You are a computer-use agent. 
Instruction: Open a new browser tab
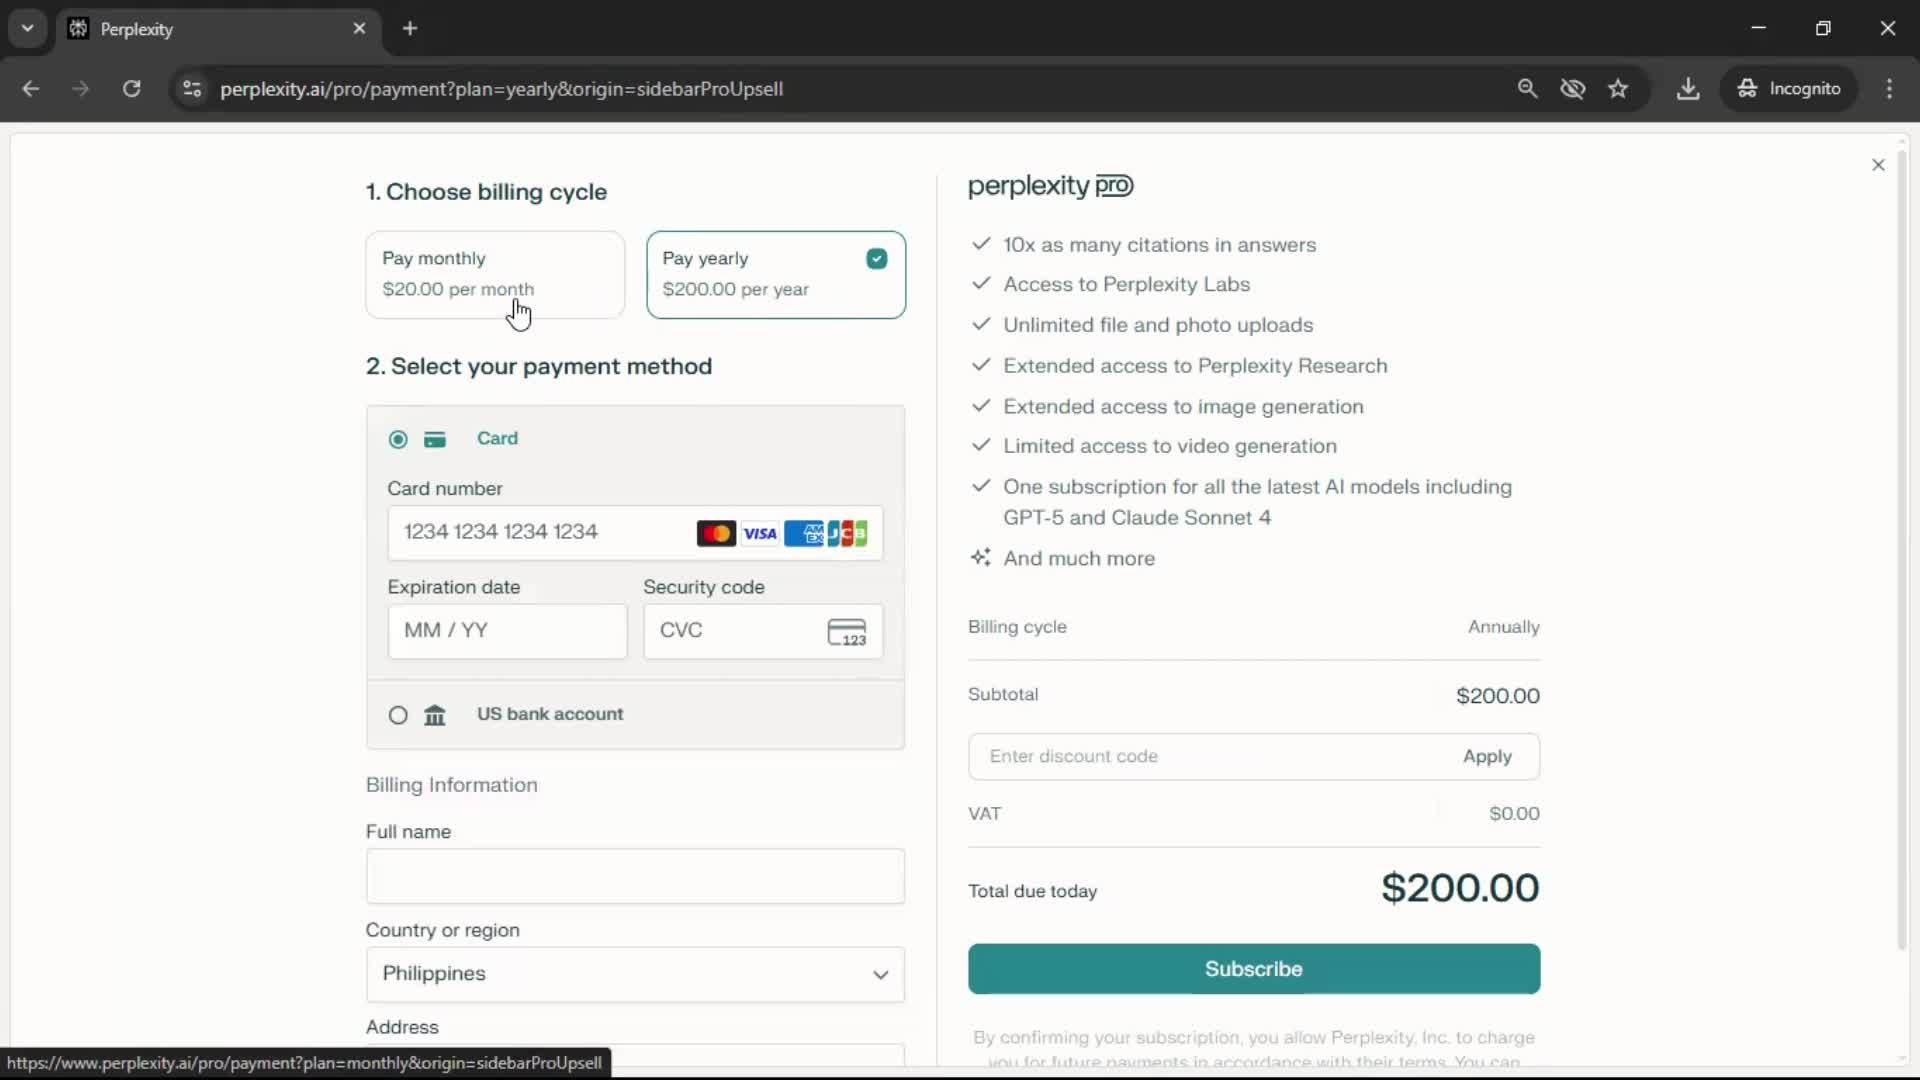point(410,28)
